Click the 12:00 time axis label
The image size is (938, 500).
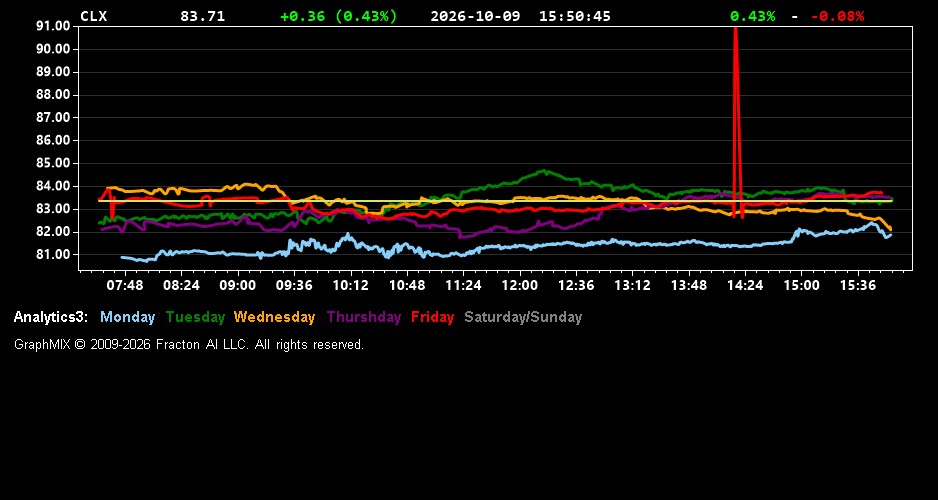519,285
